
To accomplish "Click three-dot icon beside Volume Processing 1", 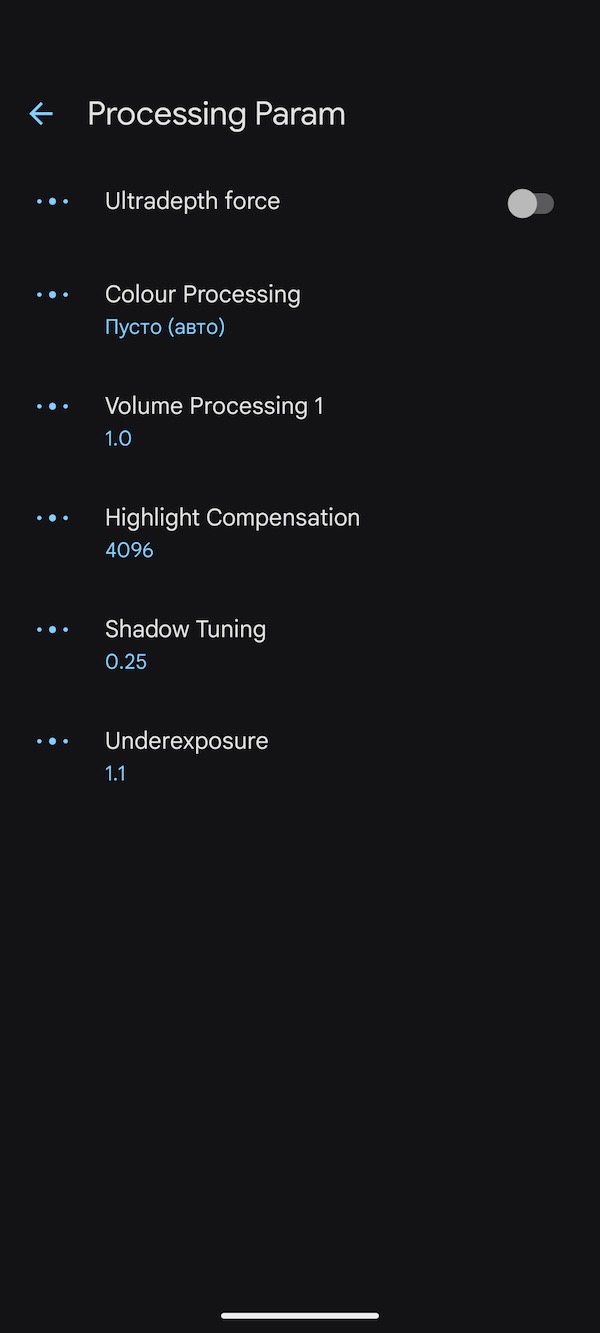I will tap(53, 407).
